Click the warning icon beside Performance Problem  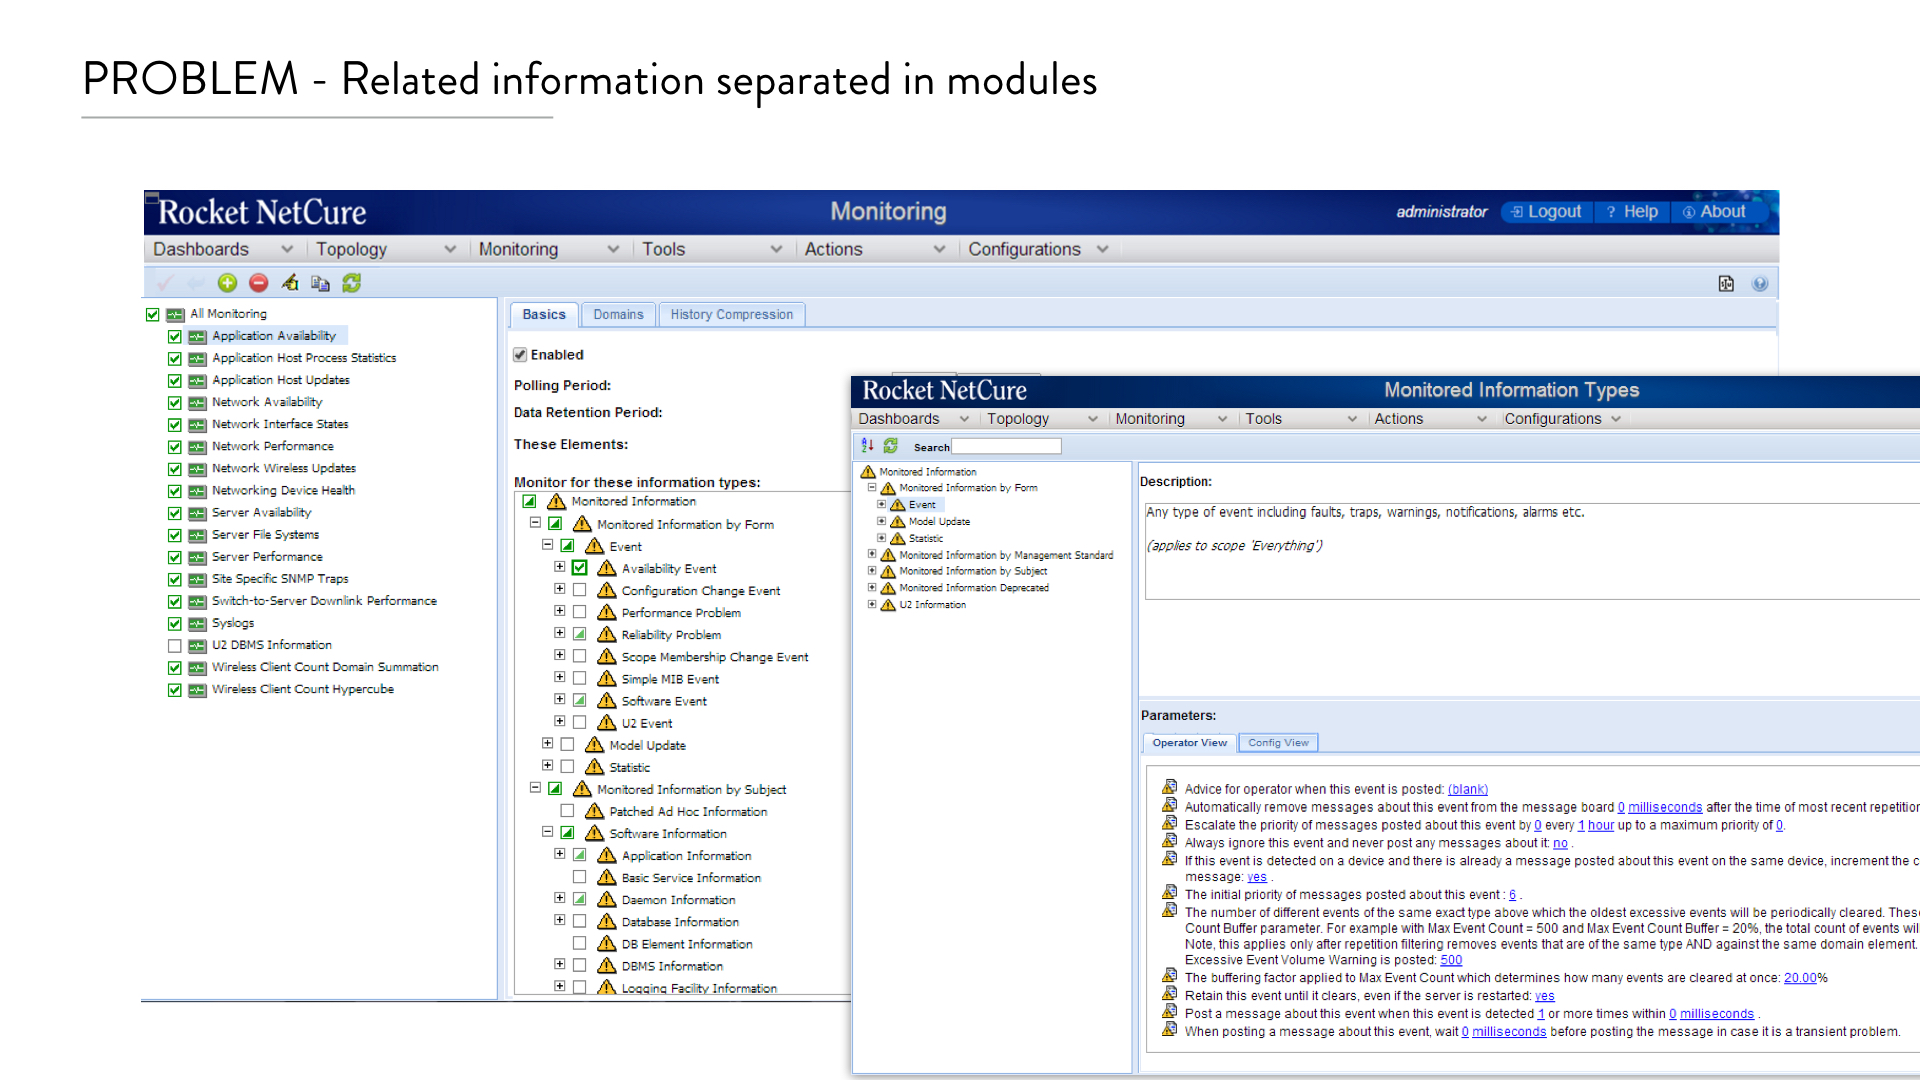pos(606,612)
